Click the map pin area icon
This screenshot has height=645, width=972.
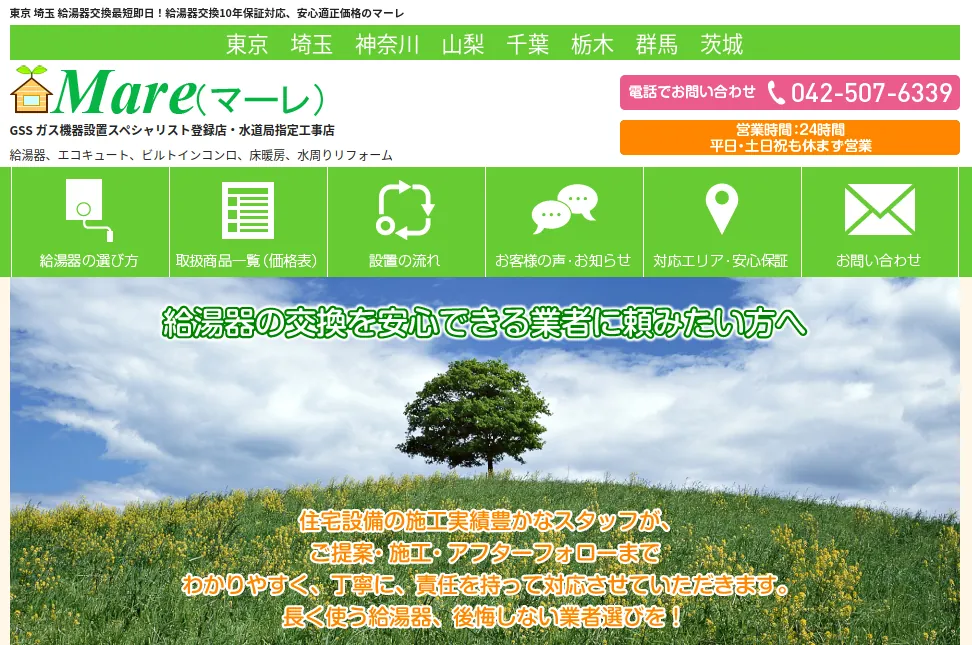722,209
